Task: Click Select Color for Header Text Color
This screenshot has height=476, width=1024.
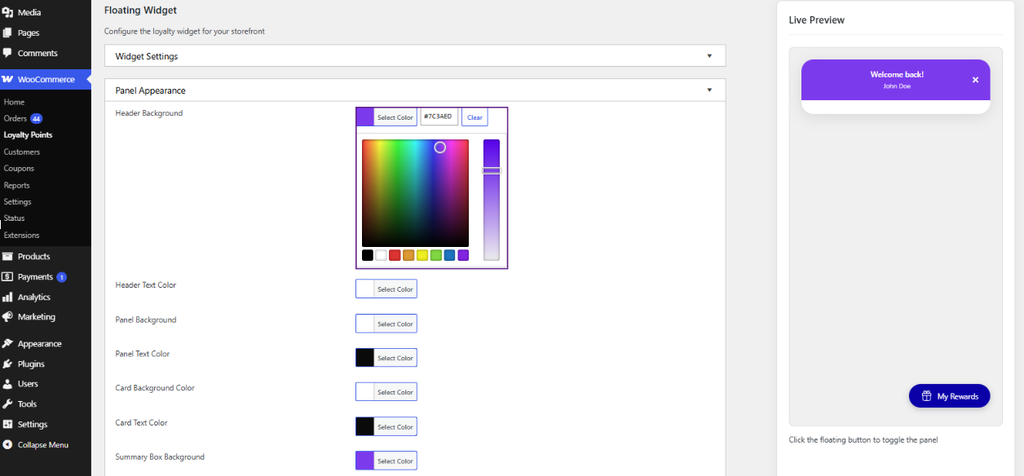Action: 395,289
